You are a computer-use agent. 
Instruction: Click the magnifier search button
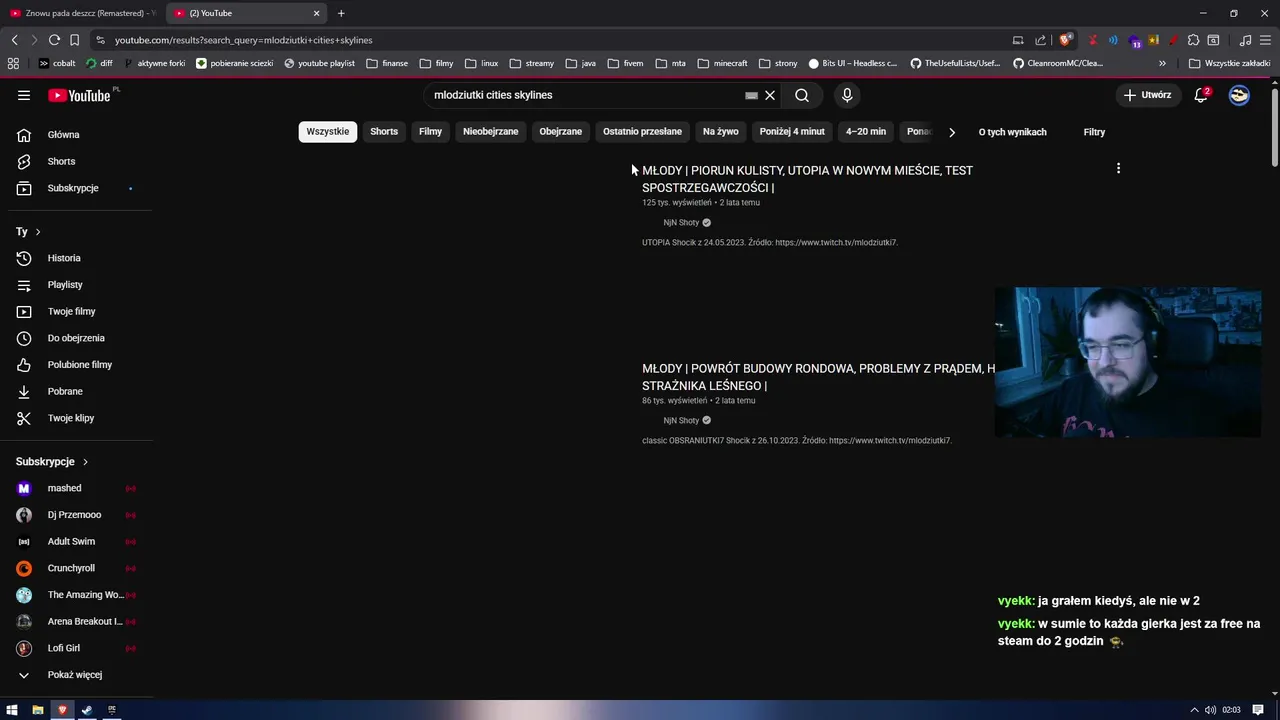point(802,95)
